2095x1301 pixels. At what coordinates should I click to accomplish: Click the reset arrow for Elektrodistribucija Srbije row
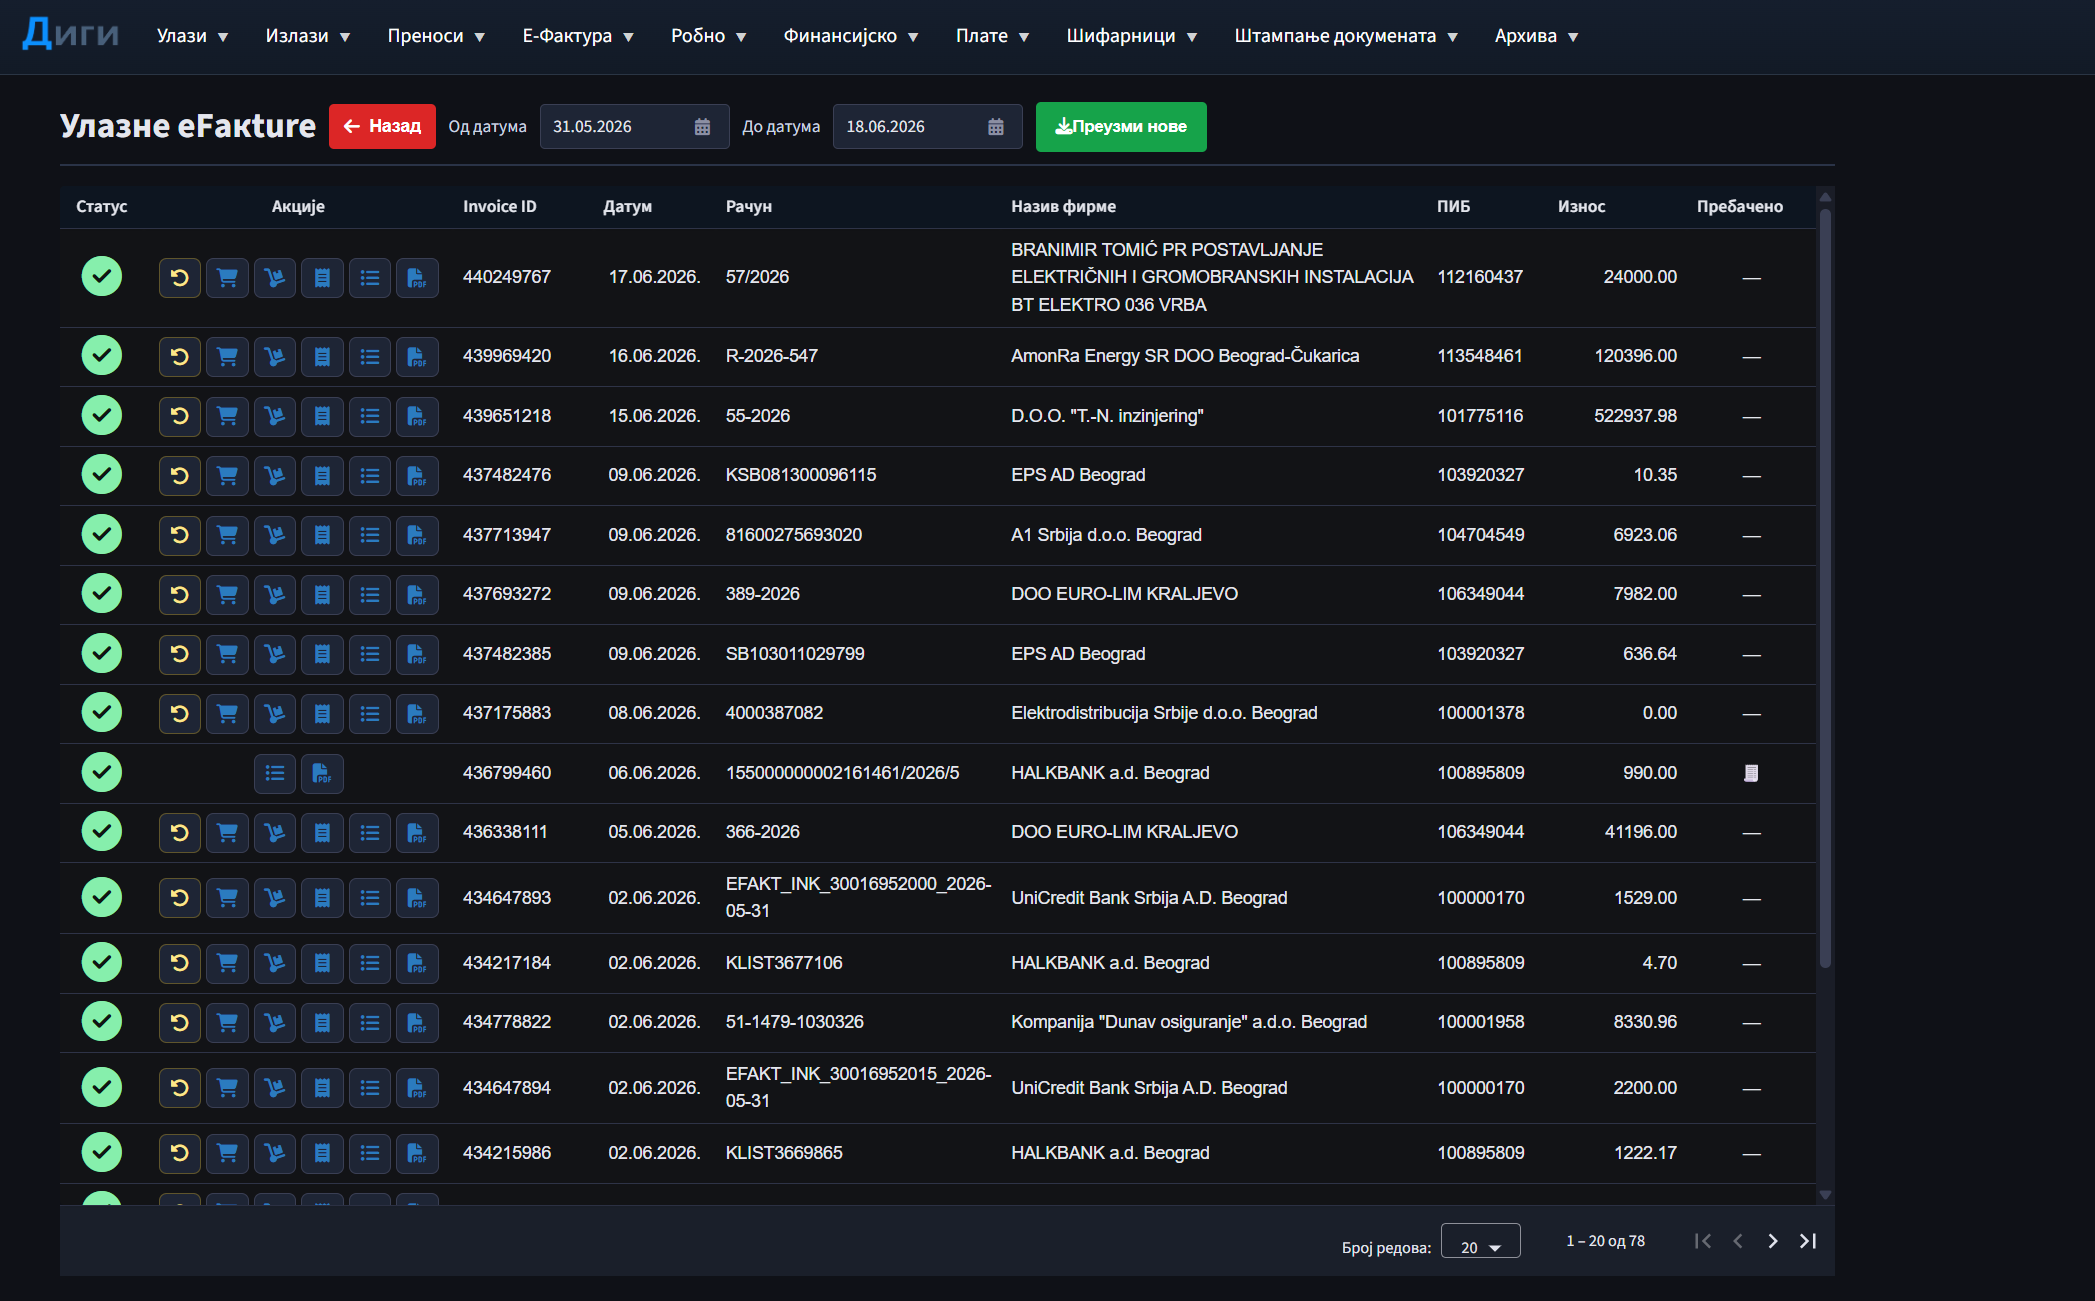[x=180, y=714]
